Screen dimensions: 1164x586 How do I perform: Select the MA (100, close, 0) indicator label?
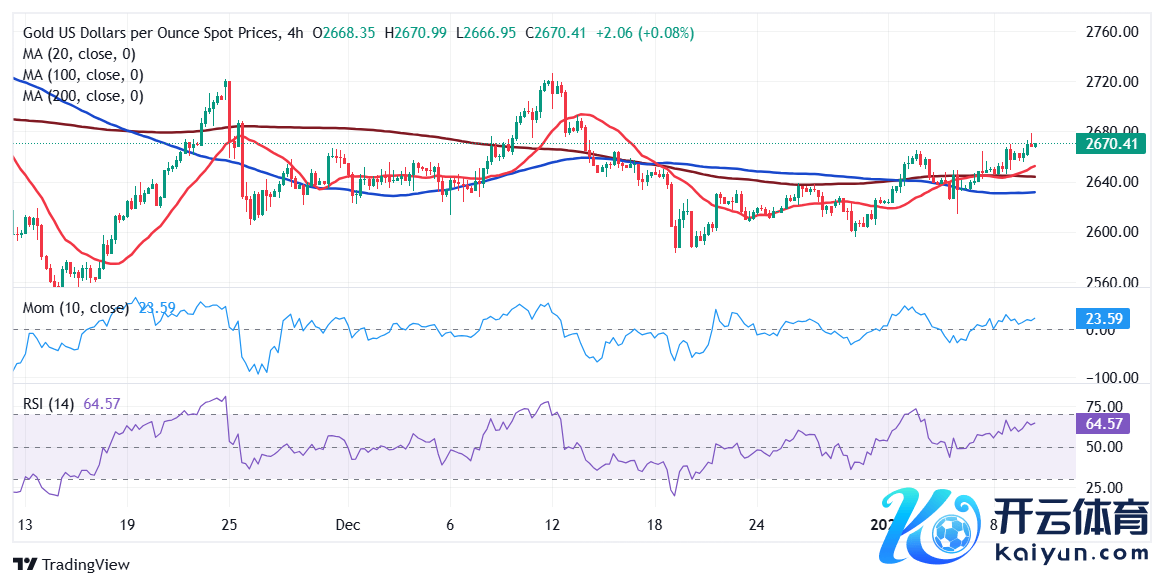click(83, 75)
